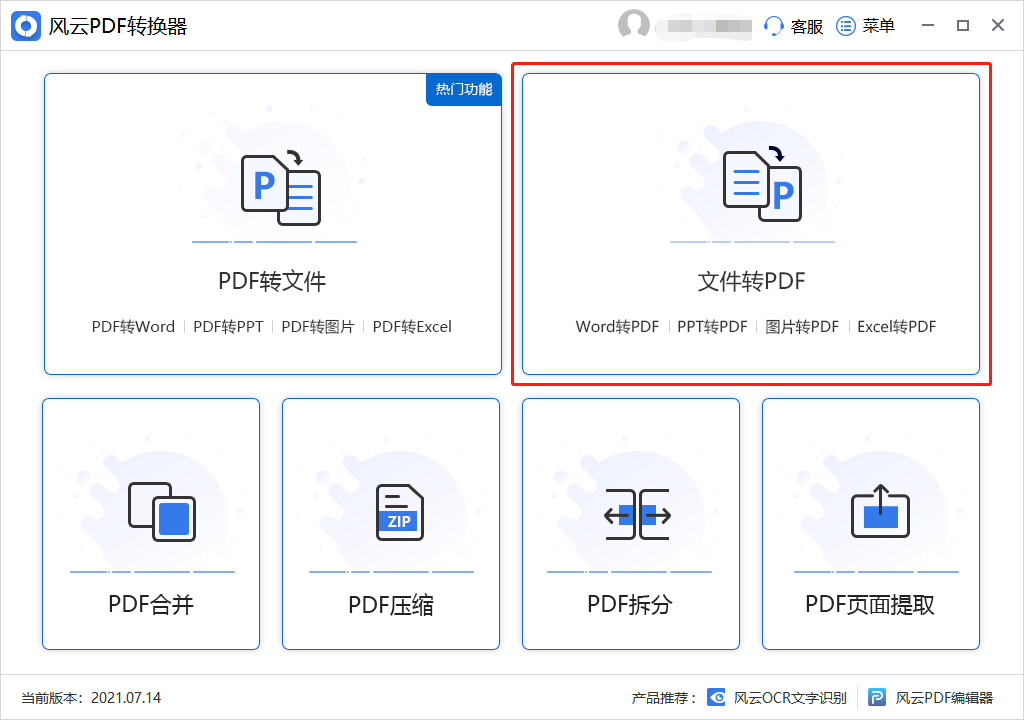Click the 风云PDF转换器 window title
The width and height of the screenshot is (1024, 720).
pyautogui.click(x=118, y=26)
